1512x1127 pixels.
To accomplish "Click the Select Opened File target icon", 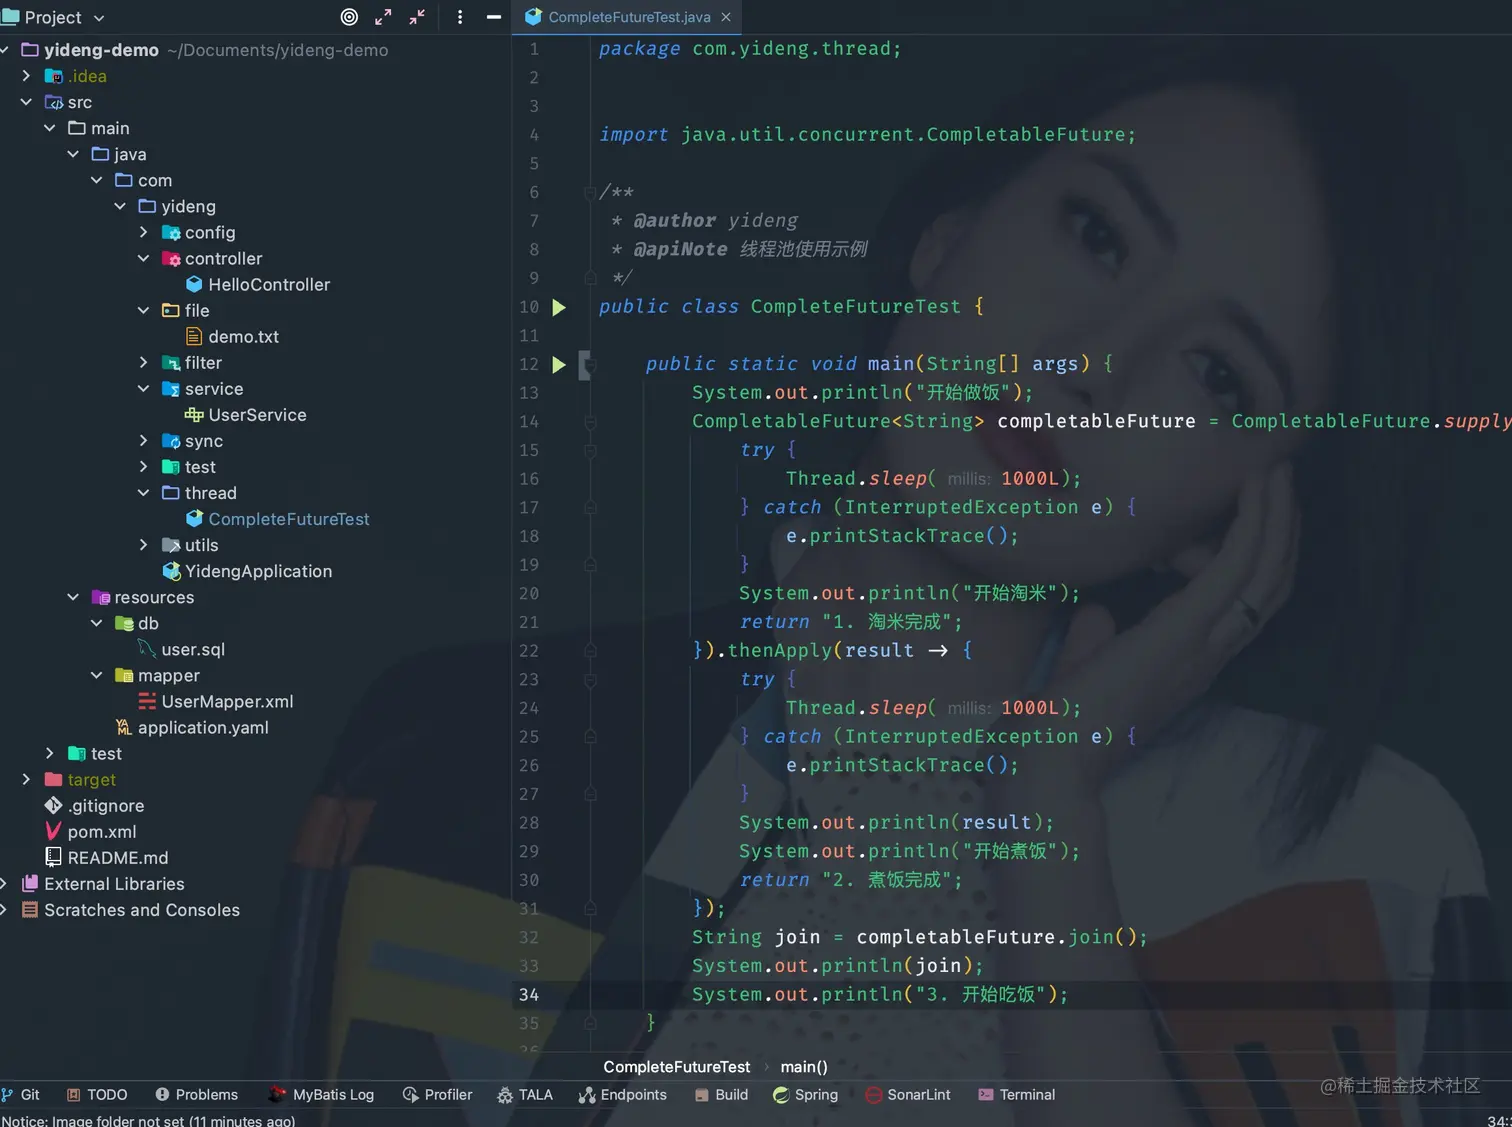I will click(349, 17).
